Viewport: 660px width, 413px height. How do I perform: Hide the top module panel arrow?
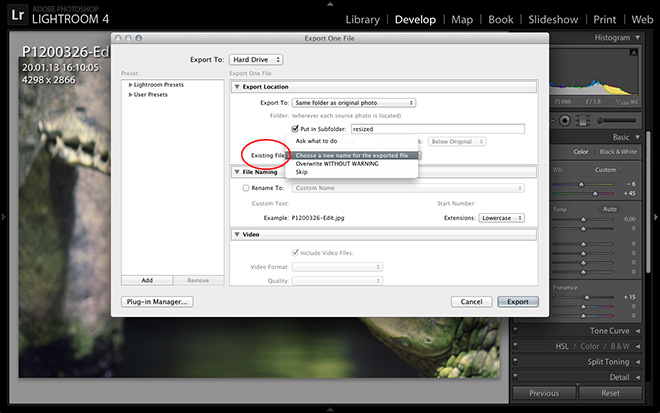[330, 3]
